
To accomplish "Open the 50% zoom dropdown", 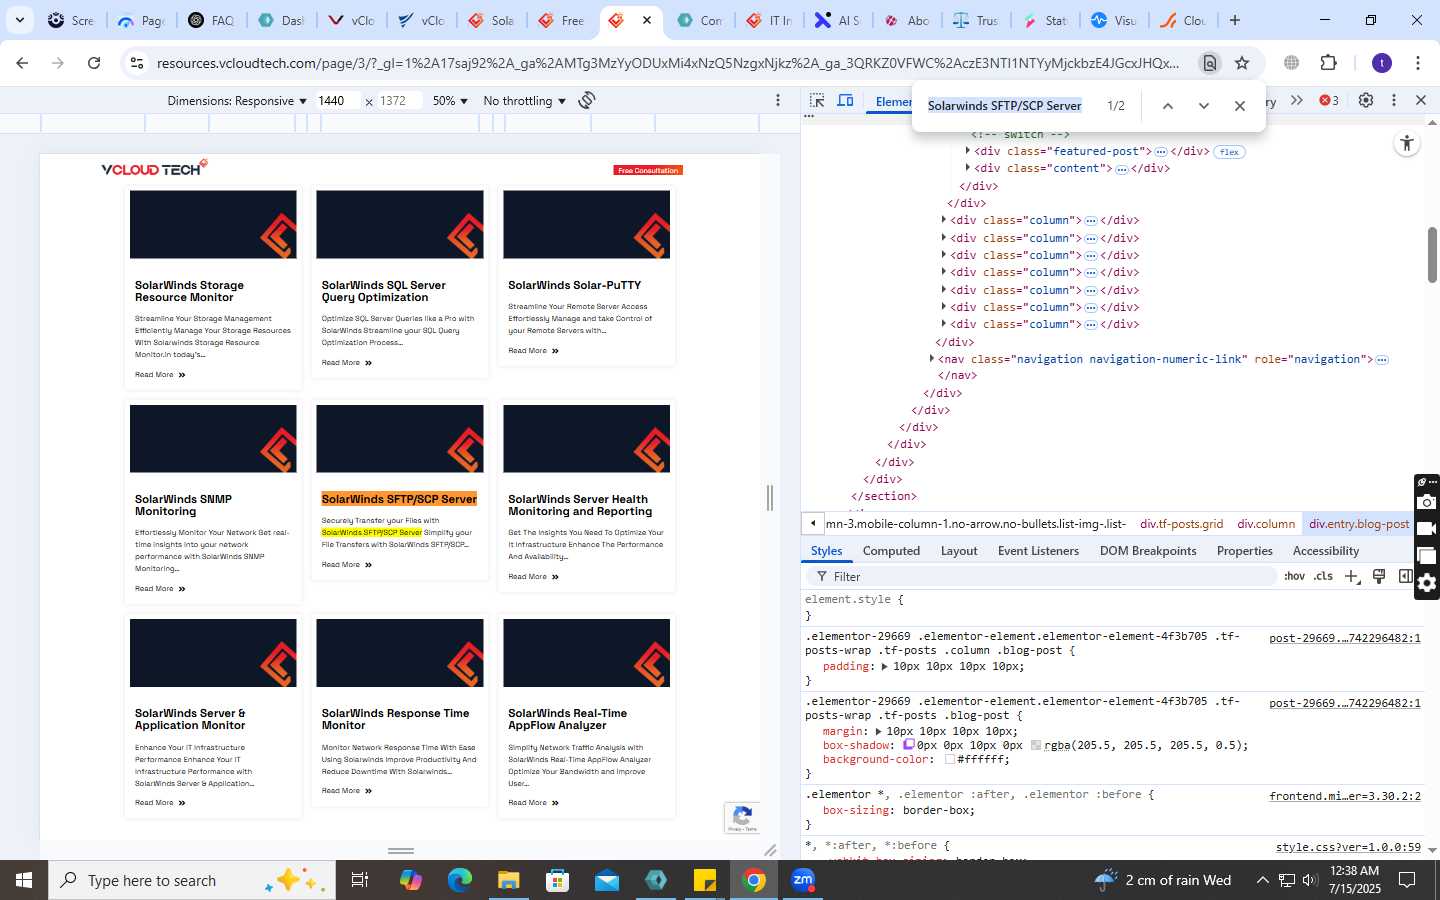I will coord(450,101).
